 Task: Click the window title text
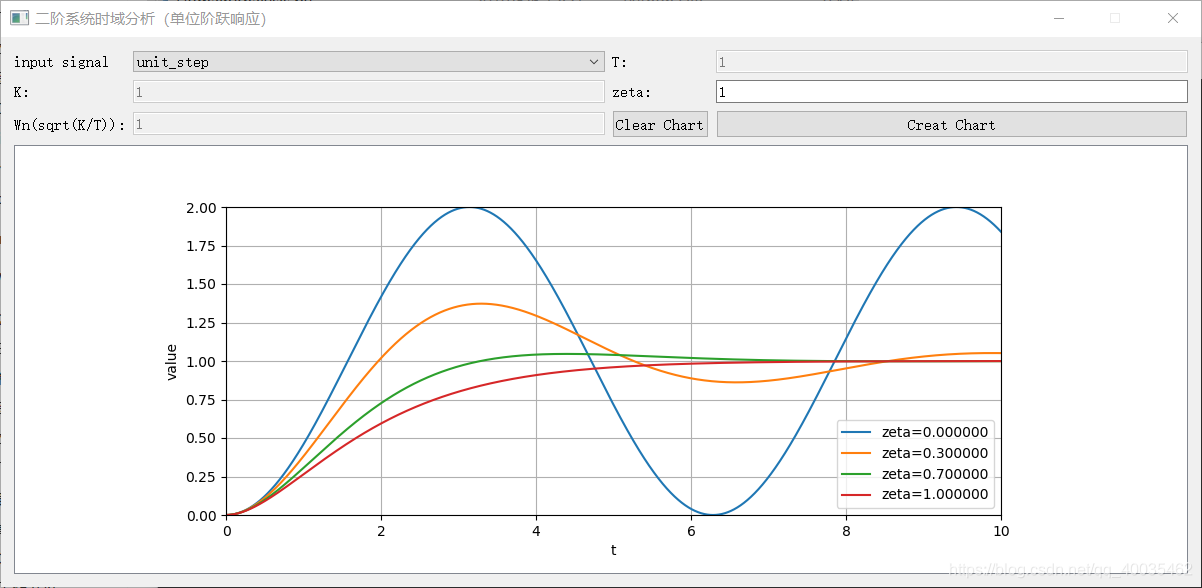[x=151, y=18]
